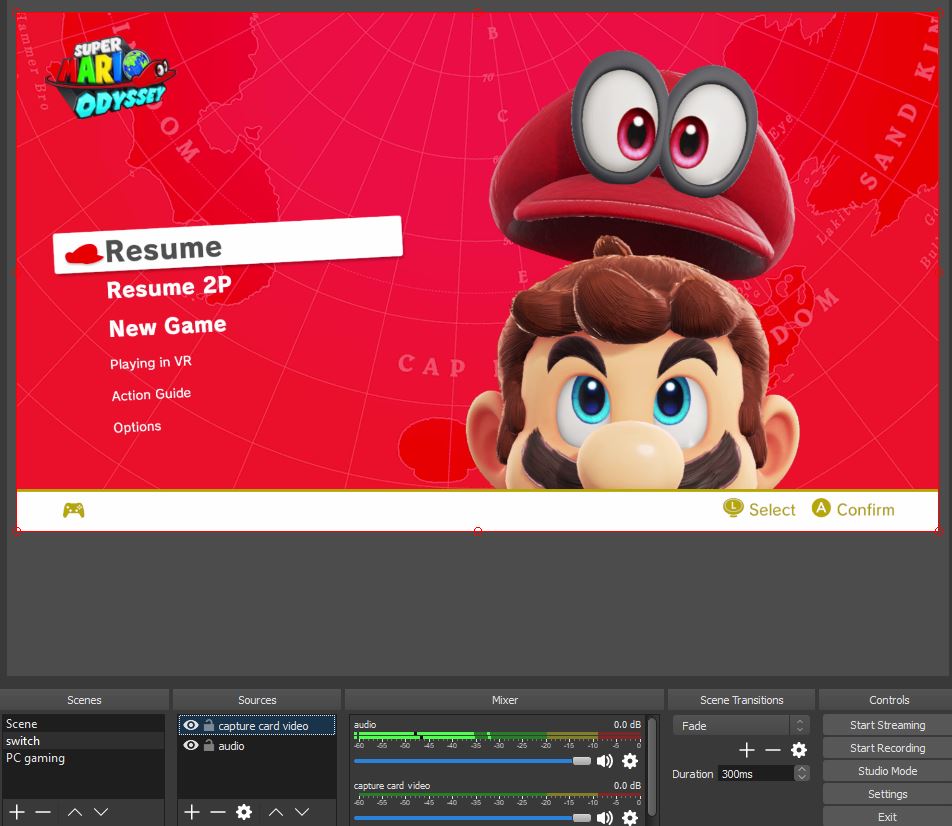Hide the capture card video source
The height and width of the screenshot is (826, 952).
coord(191,725)
